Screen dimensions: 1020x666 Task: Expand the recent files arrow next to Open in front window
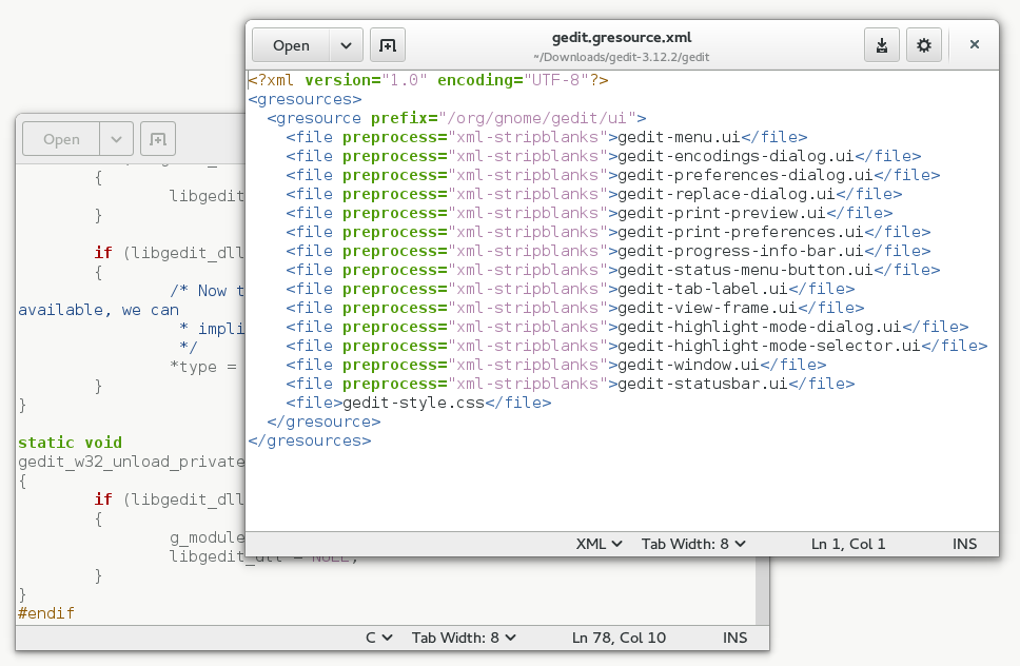tap(346, 46)
